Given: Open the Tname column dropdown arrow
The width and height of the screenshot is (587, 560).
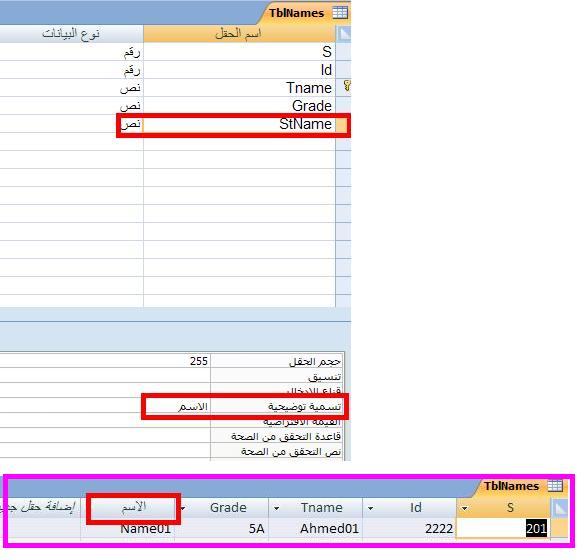Looking at the screenshot, I should 276,508.
